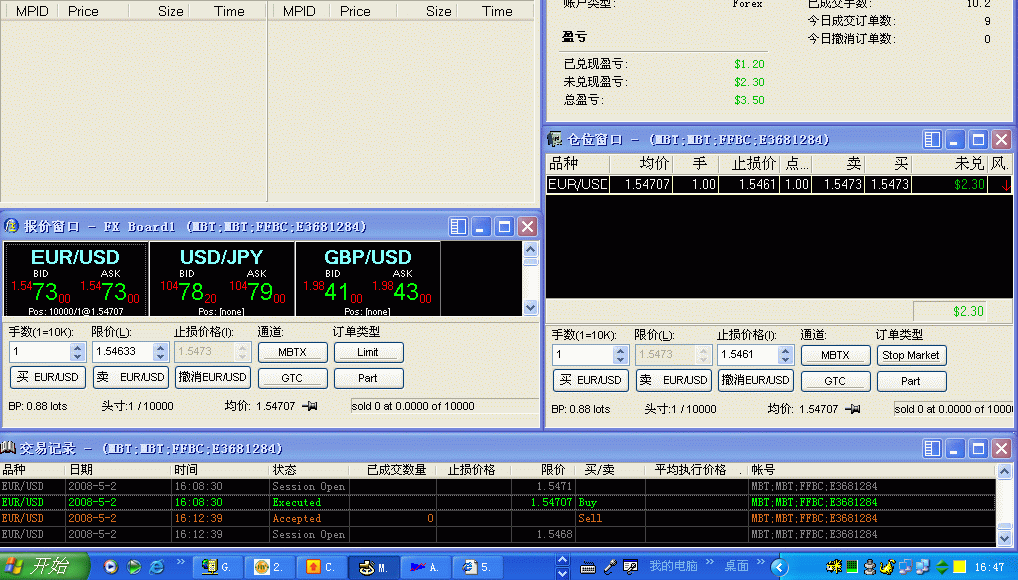Click 买 EUR/USD buy button in the position window
Image resolution: width=1018 pixels, height=580 pixels.
591,381
